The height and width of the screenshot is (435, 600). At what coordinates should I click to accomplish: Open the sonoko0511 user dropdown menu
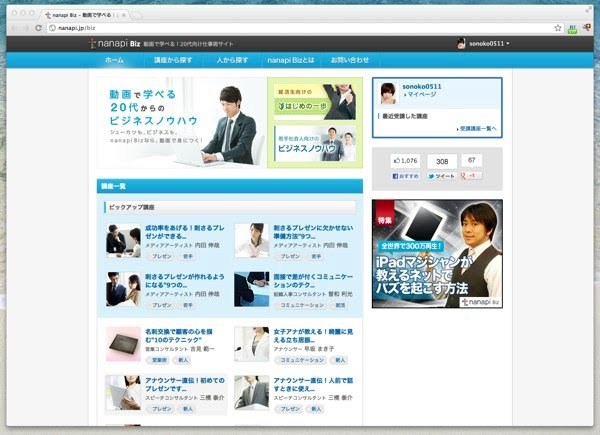point(484,43)
